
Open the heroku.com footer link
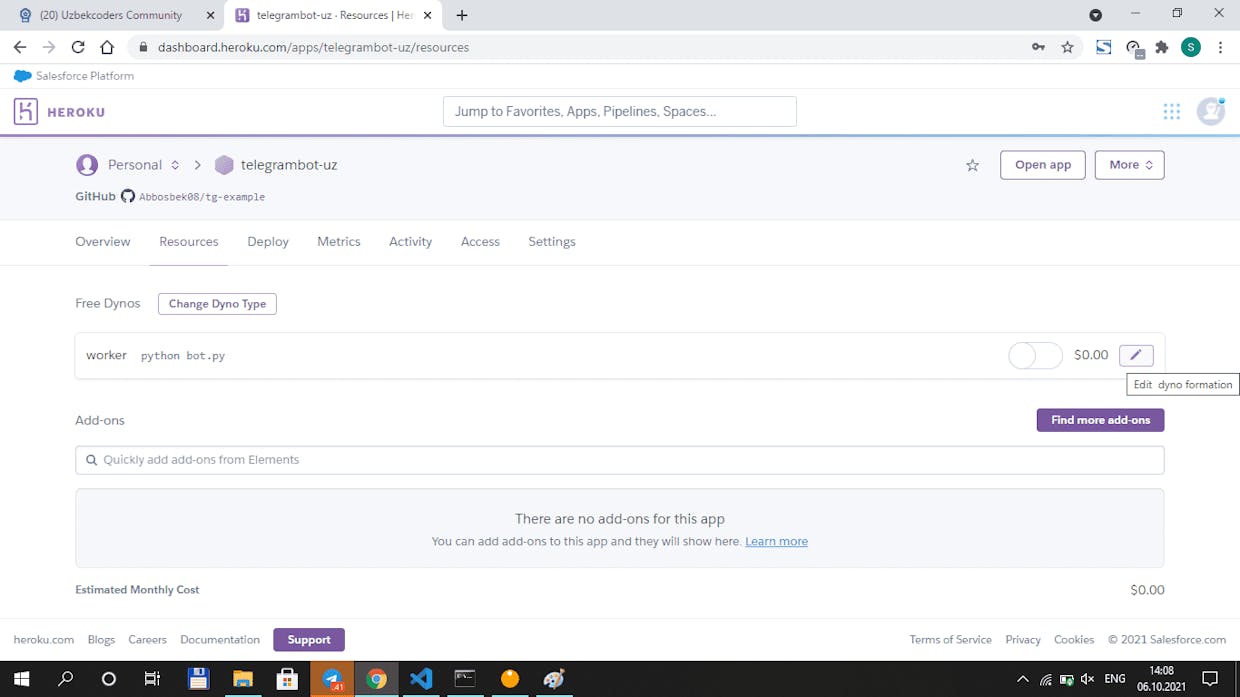pos(44,640)
